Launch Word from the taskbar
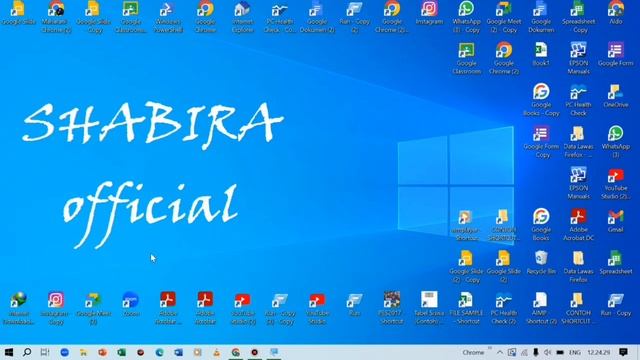The width and height of the screenshot is (640, 360). (x=178, y=352)
